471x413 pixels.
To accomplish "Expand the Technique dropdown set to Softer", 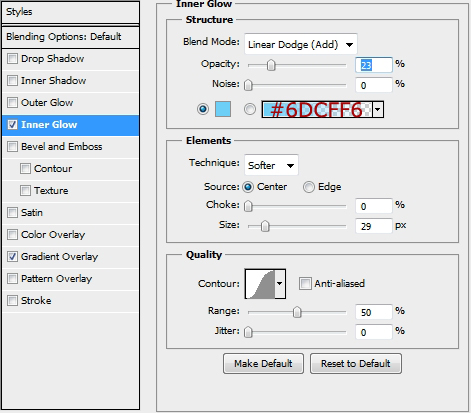I will tap(271, 165).
